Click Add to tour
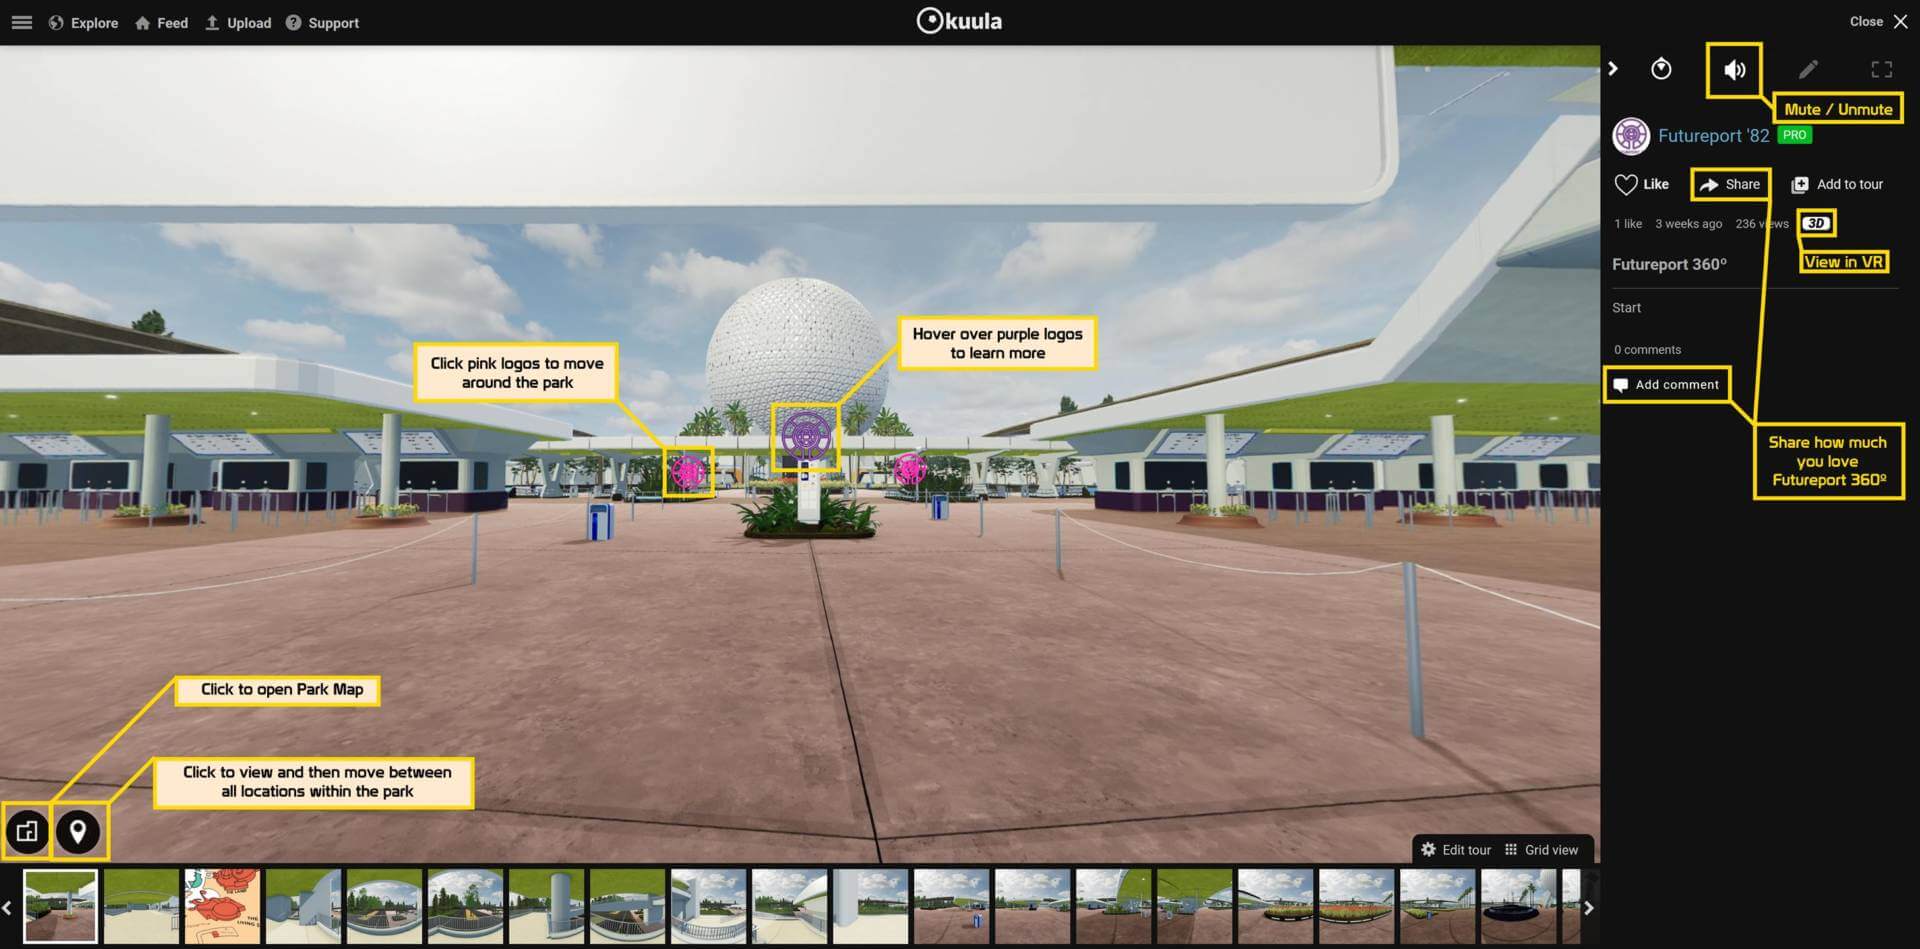Screen dimensions: 1920x949 [1837, 184]
